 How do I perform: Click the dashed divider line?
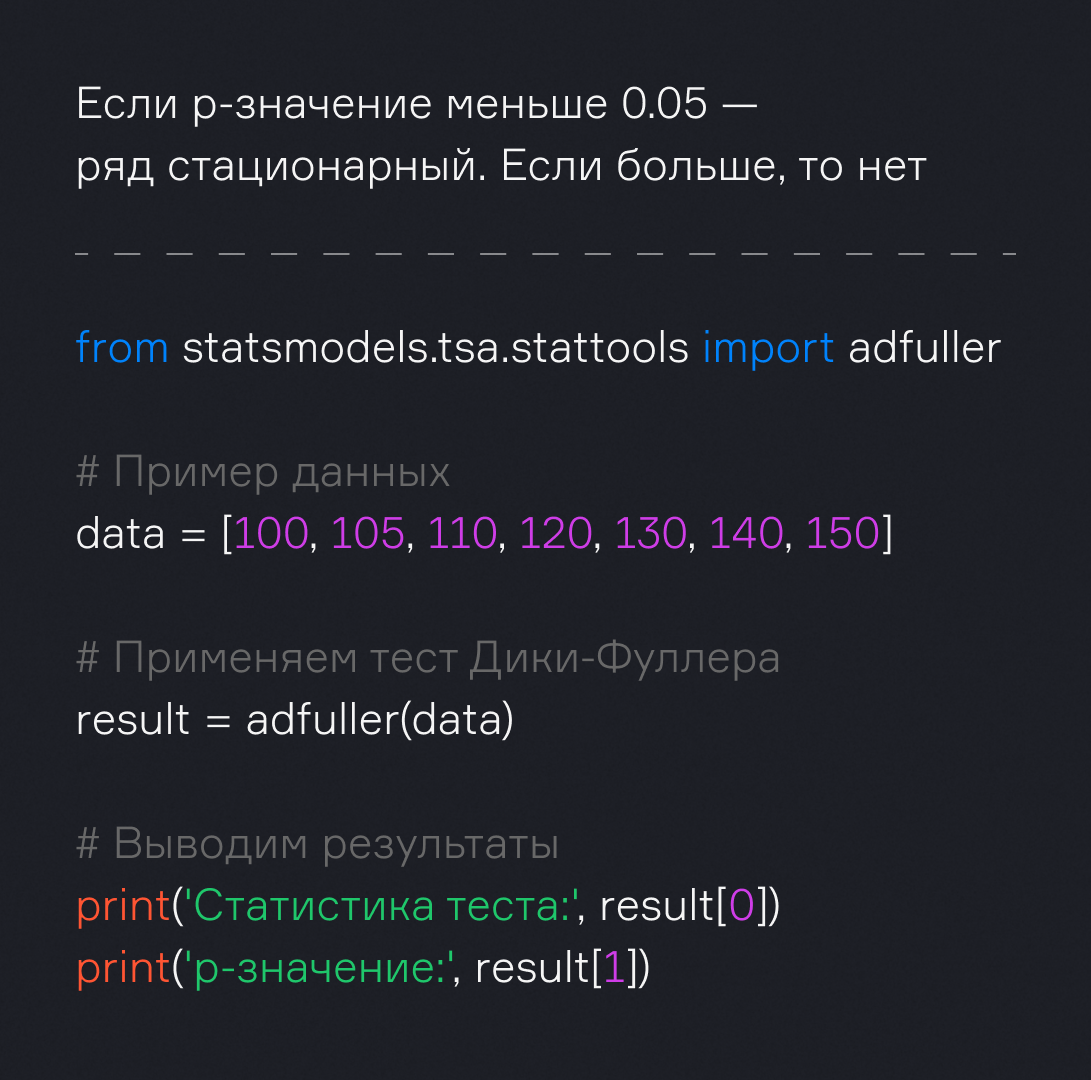pos(545,252)
